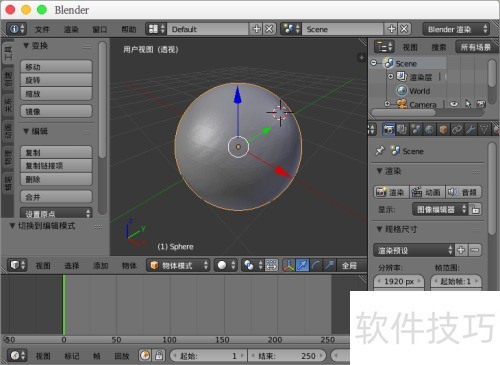Toggle the timeline preview range clock button
500x365 pixels.
click(x=145, y=356)
